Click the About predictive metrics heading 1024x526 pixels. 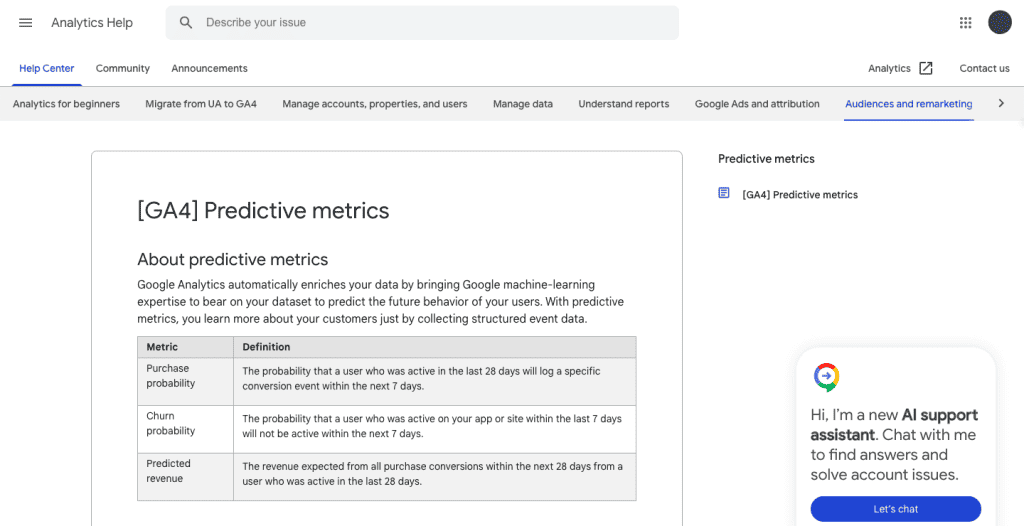pyautogui.click(x=232, y=259)
